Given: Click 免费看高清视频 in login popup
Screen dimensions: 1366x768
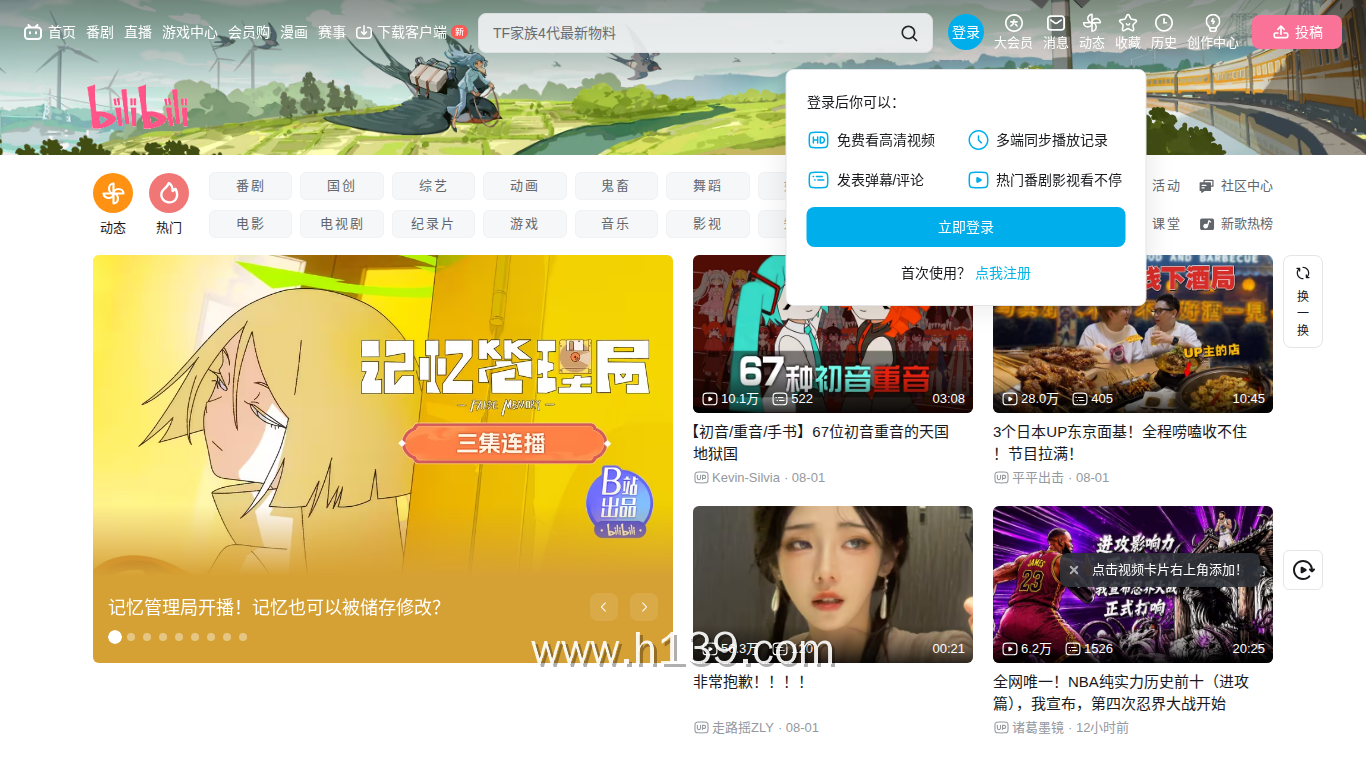Looking at the screenshot, I should (872, 141).
